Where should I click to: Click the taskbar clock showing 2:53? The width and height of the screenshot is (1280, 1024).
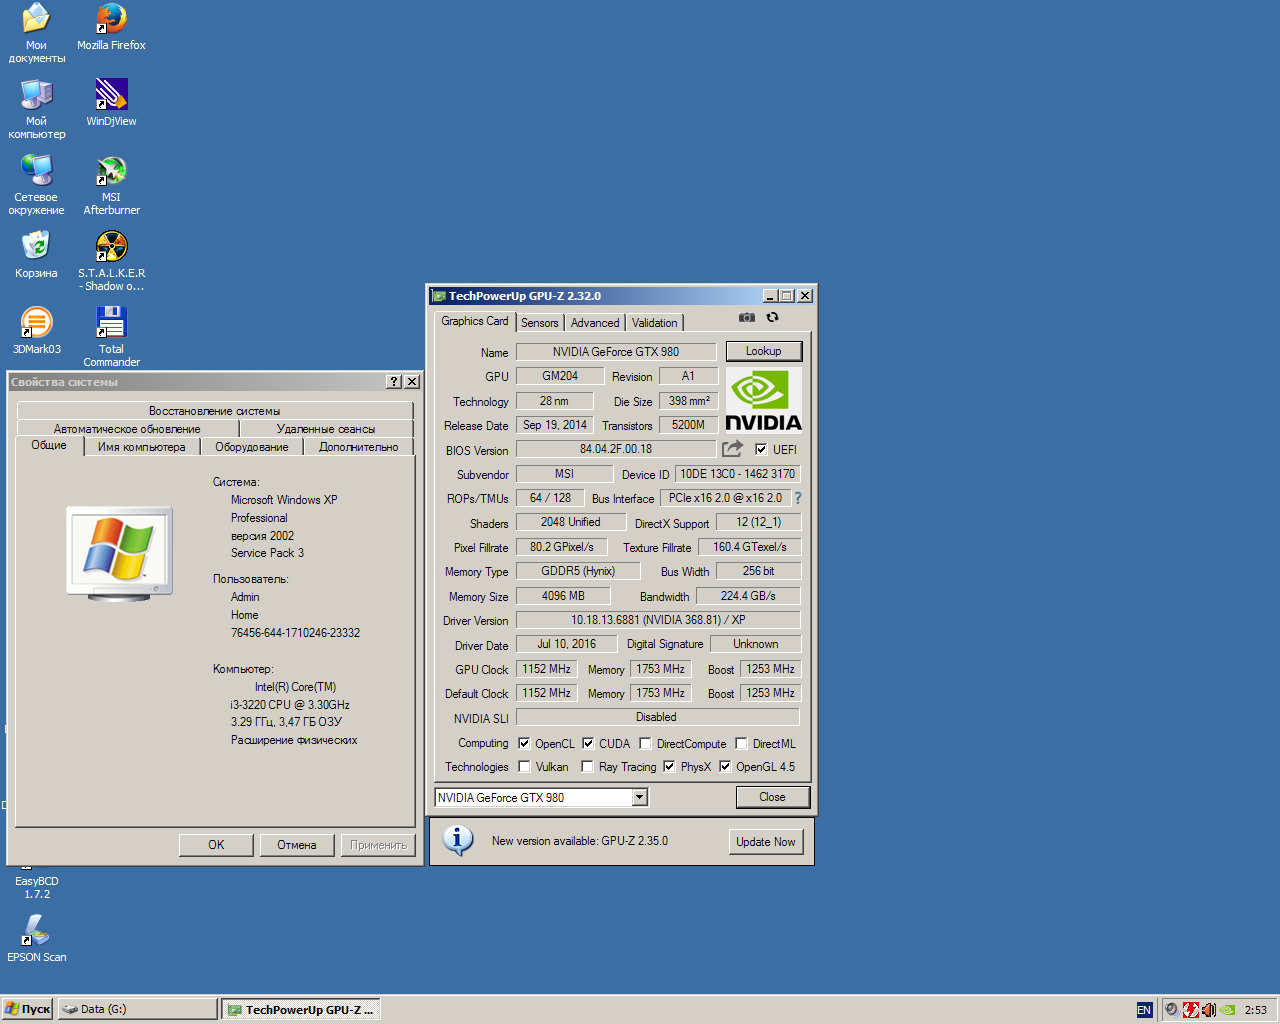tap(1256, 1010)
